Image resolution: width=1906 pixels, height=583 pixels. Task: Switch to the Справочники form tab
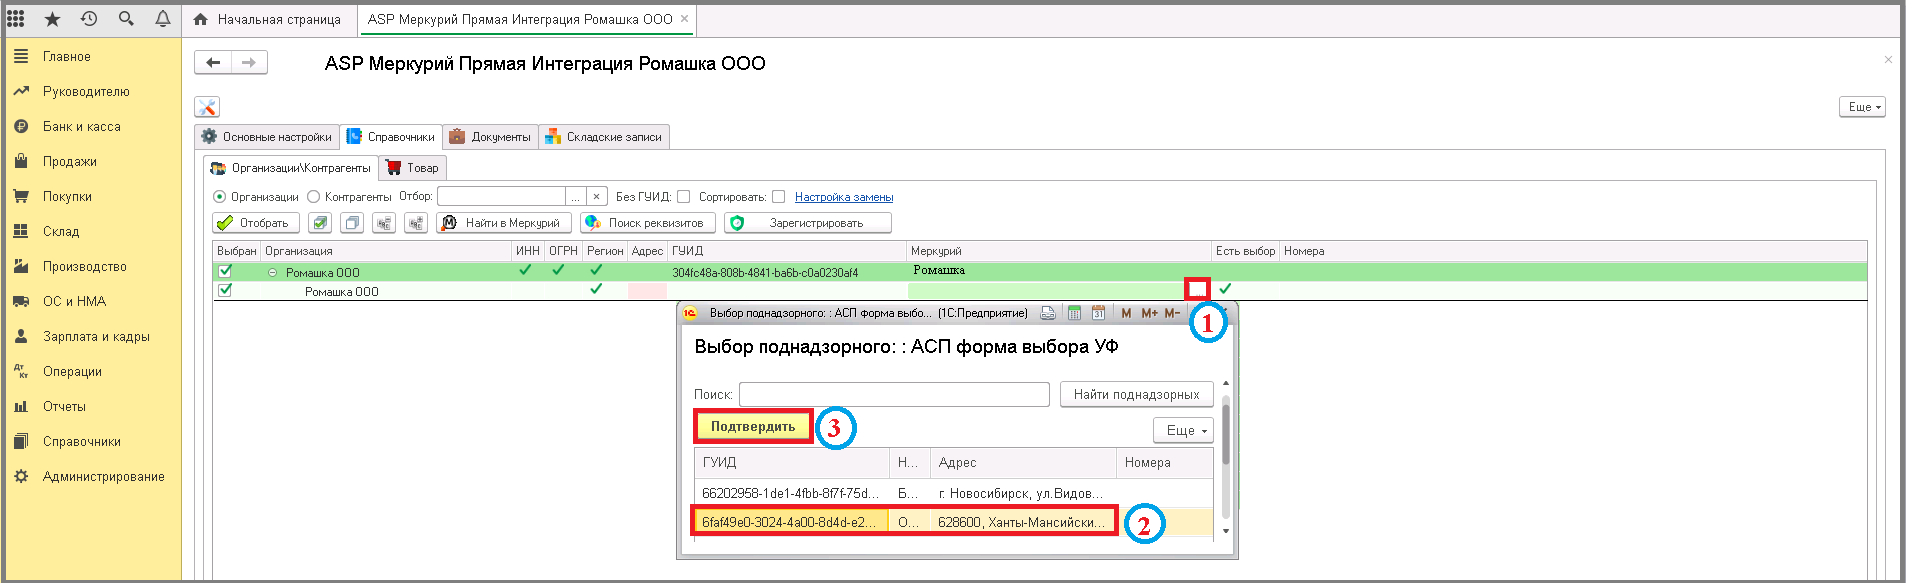[391, 137]
